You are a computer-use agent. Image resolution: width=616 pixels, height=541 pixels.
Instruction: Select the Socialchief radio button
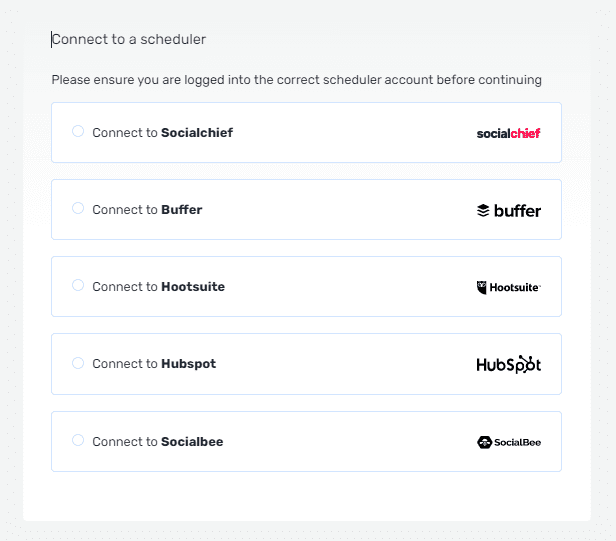coord(78,131)
